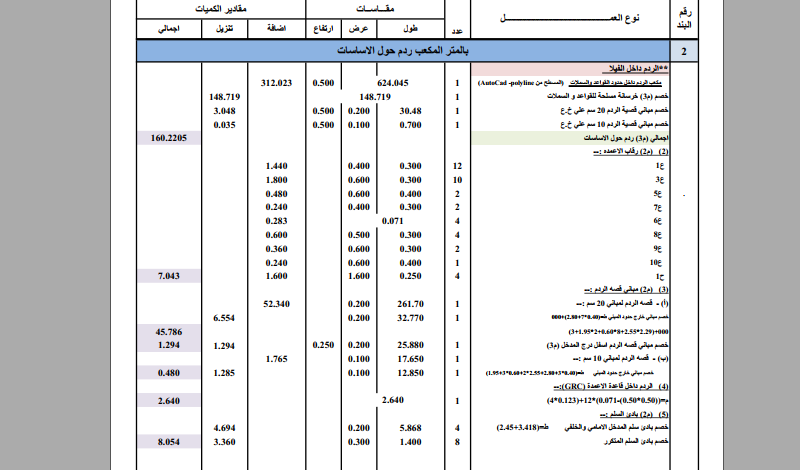Select the addition value 52.340
Viewport: 800px width, 470px height.
[x=277, y=304]
